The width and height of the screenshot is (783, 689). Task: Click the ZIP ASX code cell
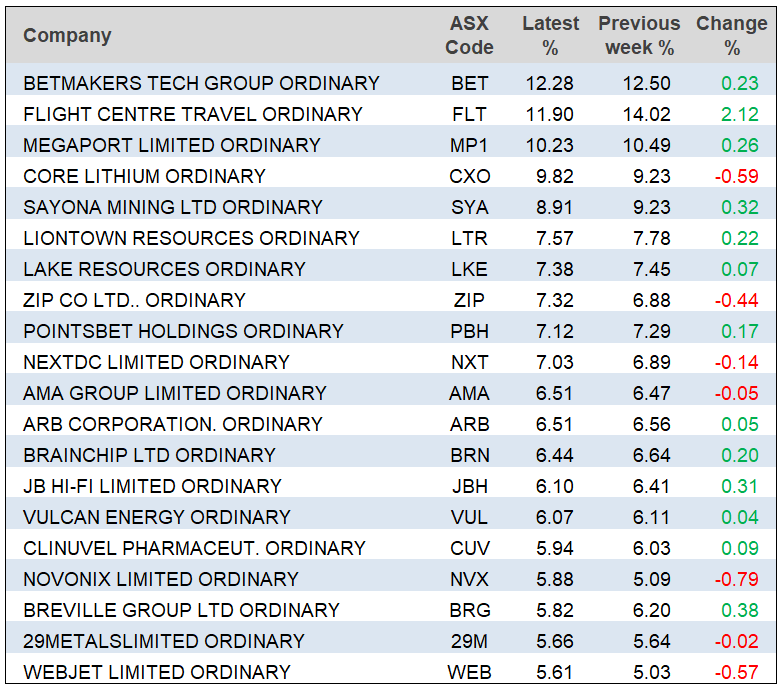point(469,300)
